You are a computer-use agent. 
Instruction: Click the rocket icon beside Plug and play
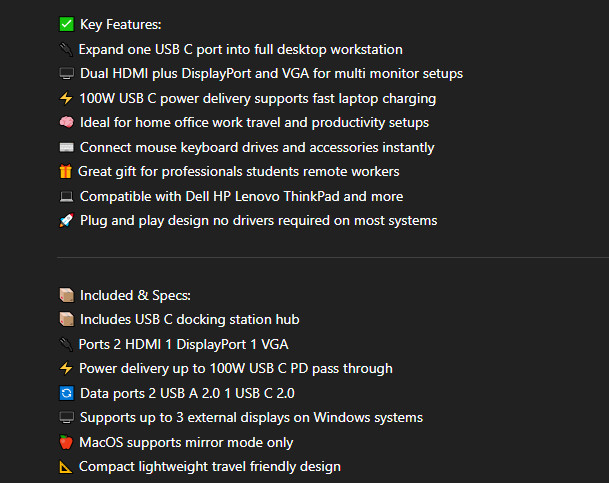(x=66, y=221)
